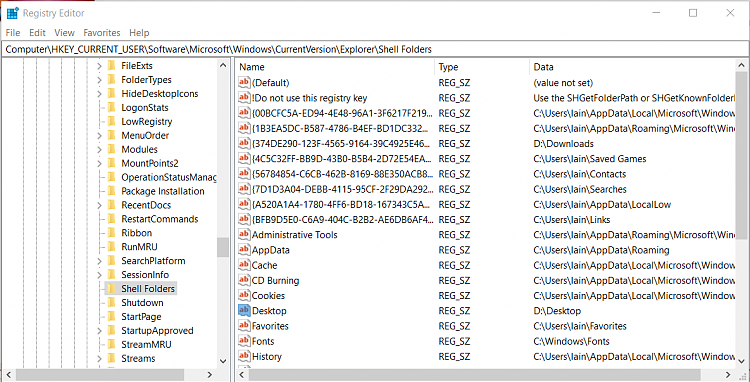Viewport: 750px width, 382px height.
Task: Select the LowRegistry key
Action: coord(146,121)
